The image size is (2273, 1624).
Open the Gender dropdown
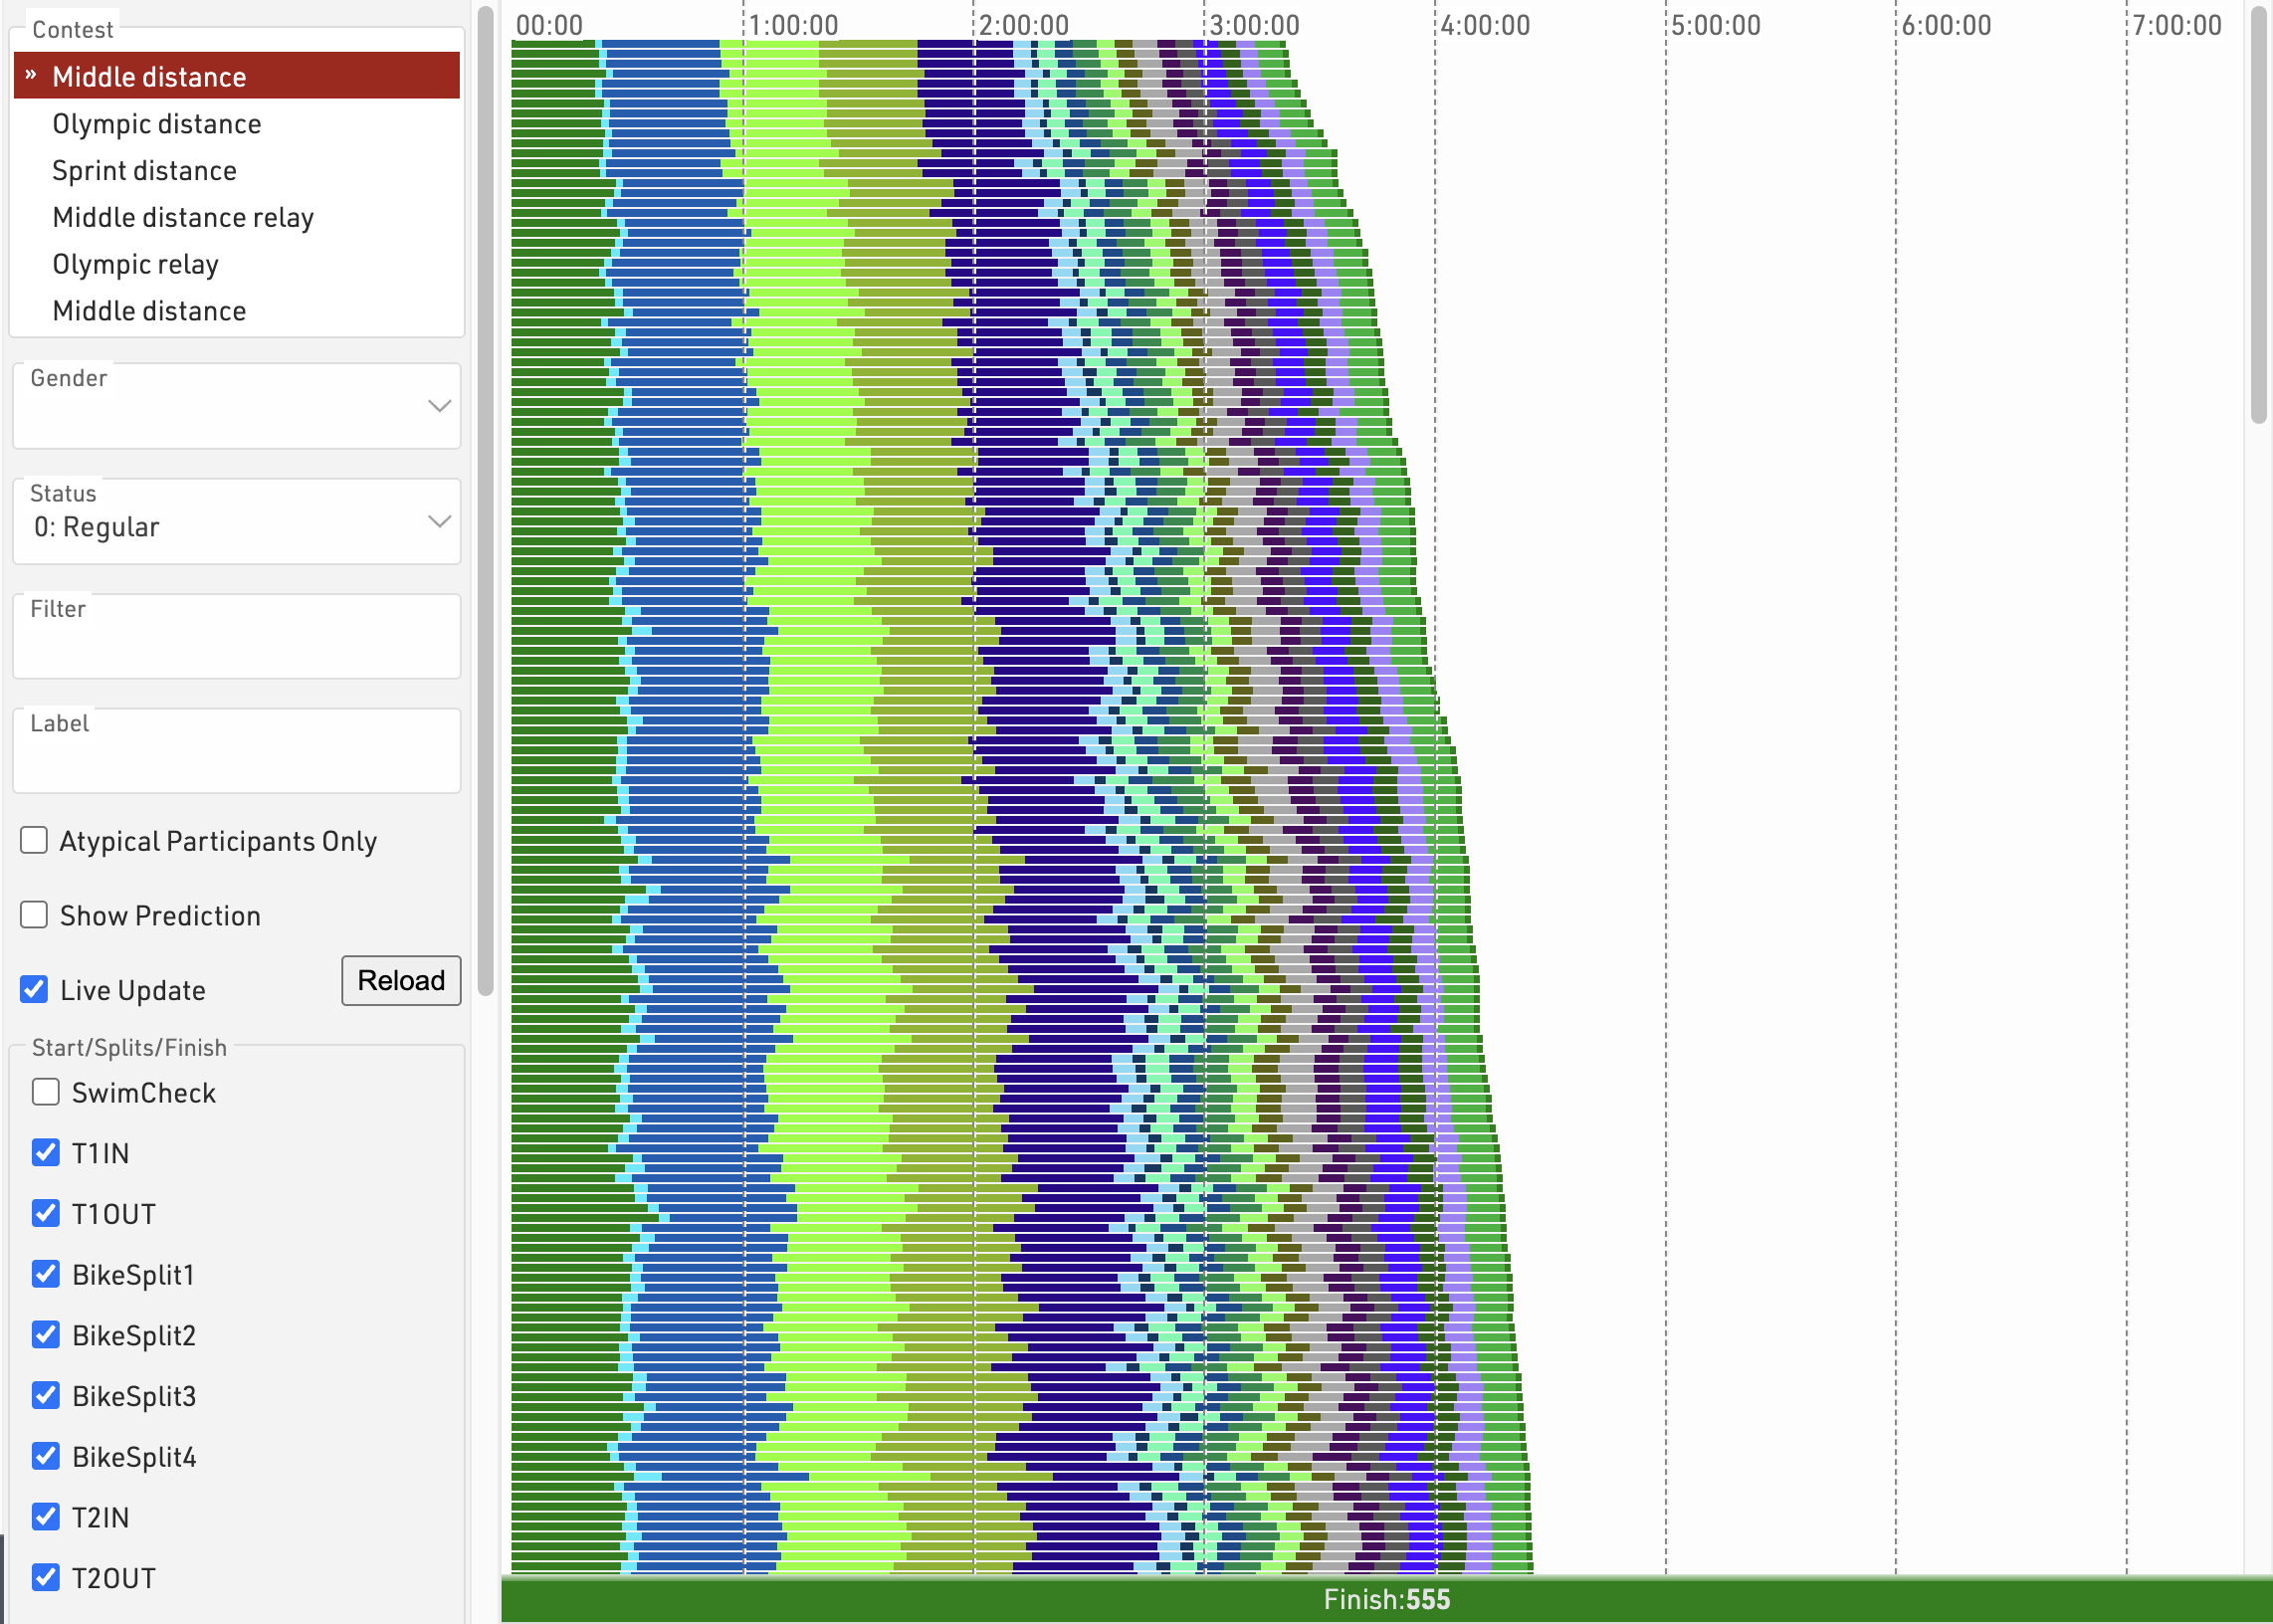coord(236,406)
